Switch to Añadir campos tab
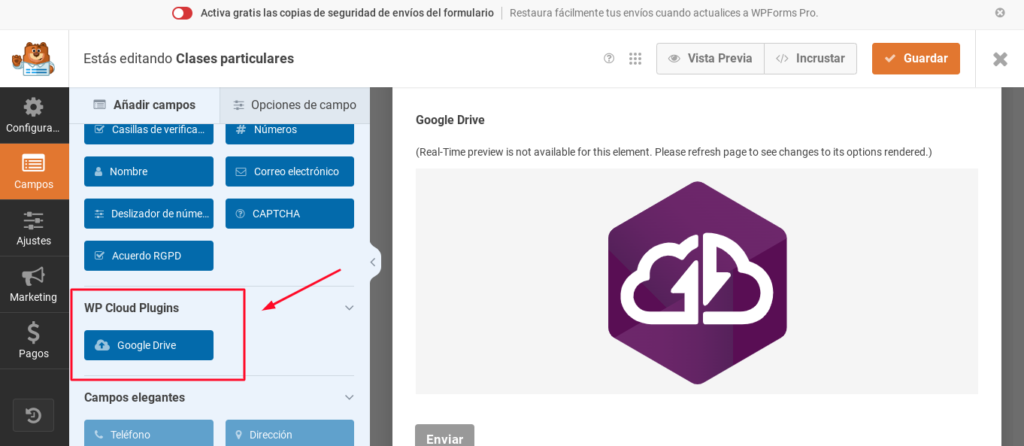This screenshot has width=1024, height=446. [x=144, y=105]
